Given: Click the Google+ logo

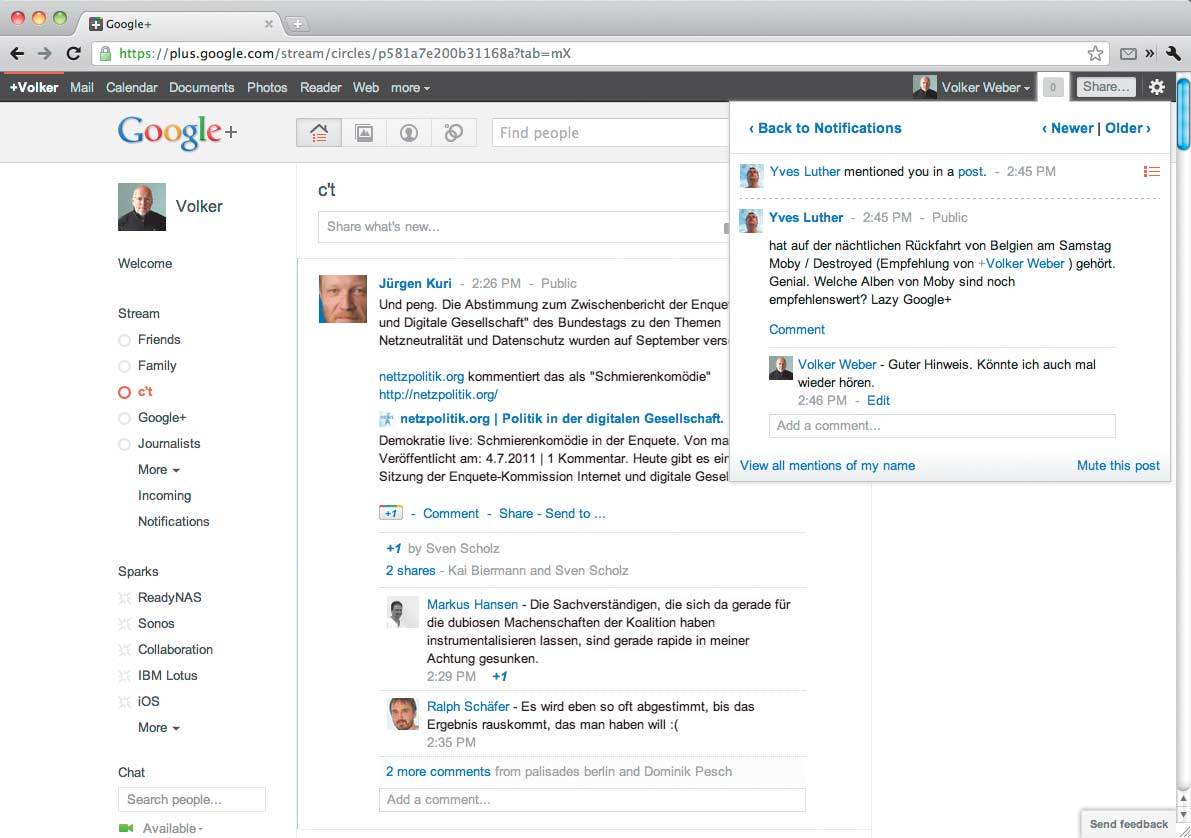Looking at the screenshot, I should click(x=178, y=132).
